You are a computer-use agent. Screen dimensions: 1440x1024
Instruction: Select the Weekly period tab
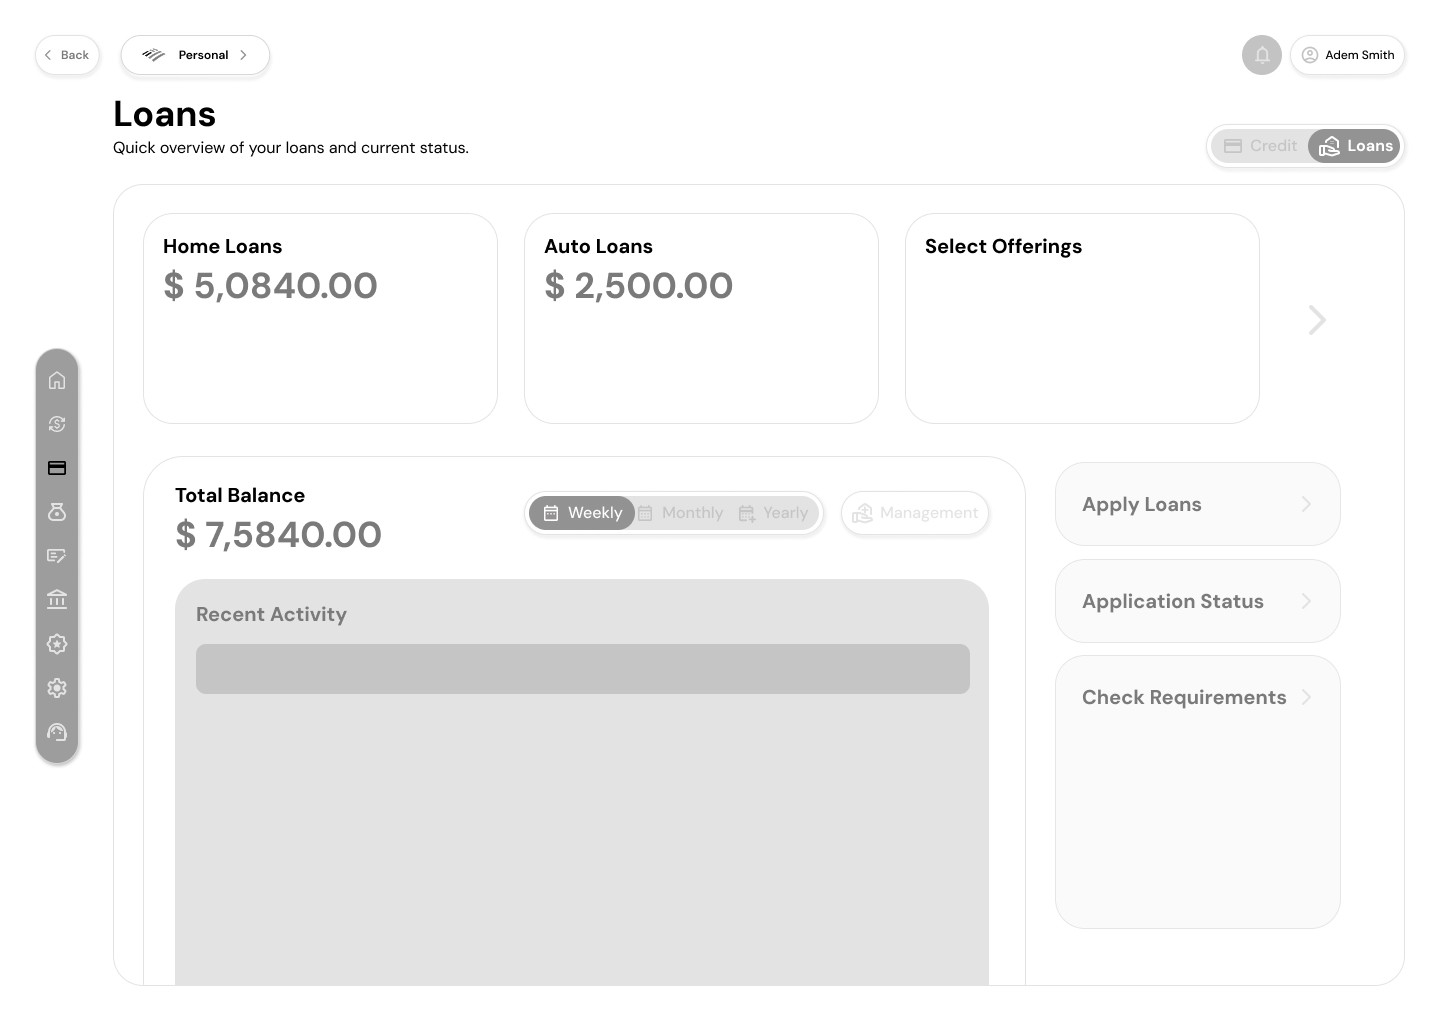582,513
